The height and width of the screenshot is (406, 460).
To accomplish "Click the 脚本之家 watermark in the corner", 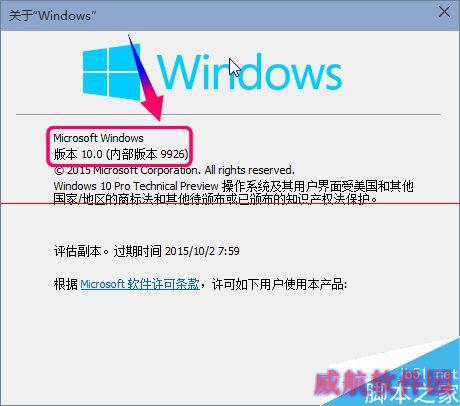I will tap(412, 394).
